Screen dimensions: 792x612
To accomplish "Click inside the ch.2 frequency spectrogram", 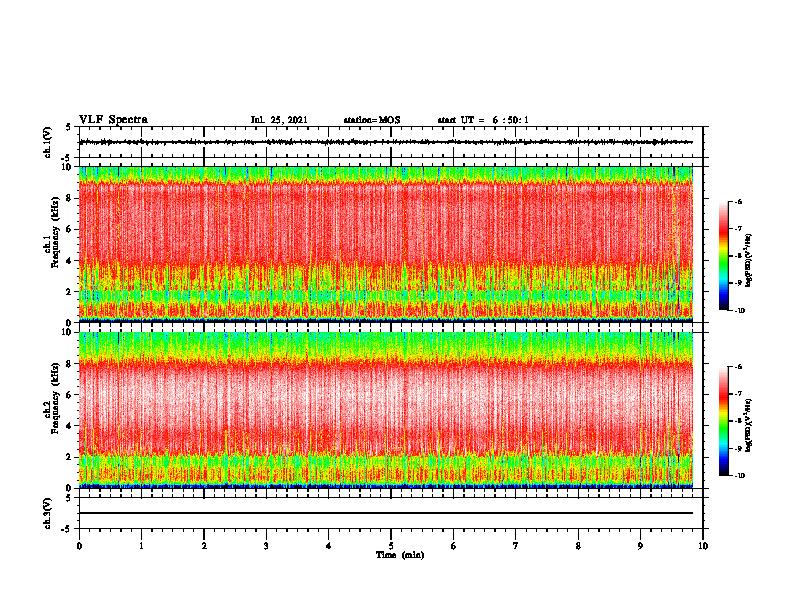I will pyautogui.click(x=386, y=410).
